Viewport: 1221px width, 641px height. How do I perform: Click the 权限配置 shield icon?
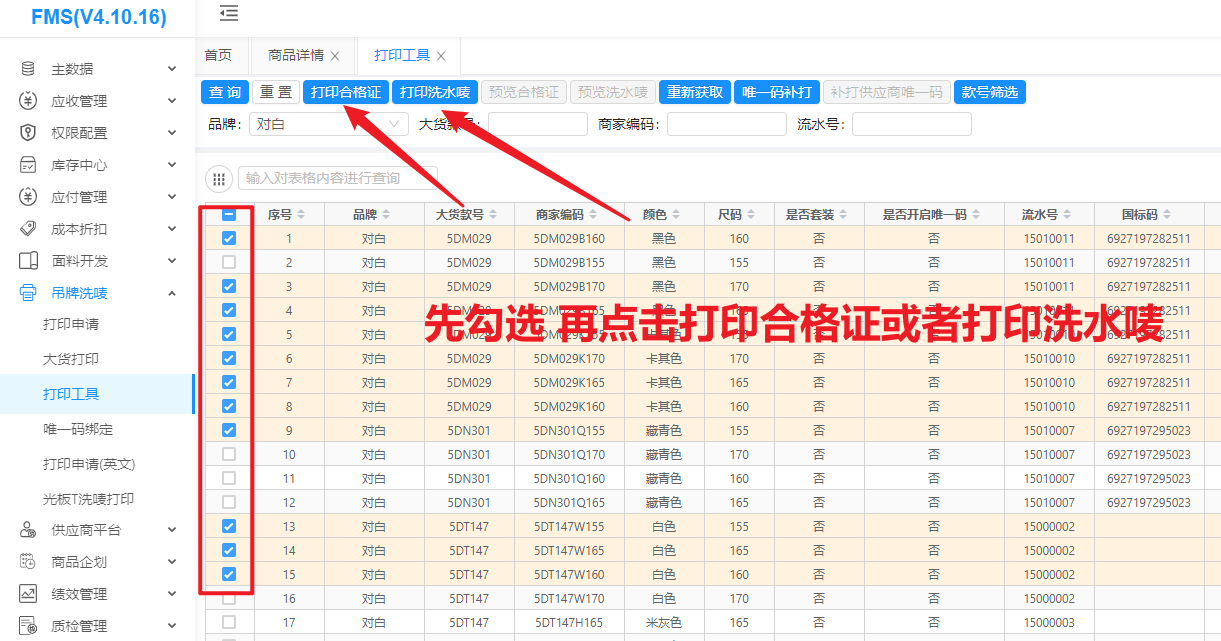tap(28, 133)
